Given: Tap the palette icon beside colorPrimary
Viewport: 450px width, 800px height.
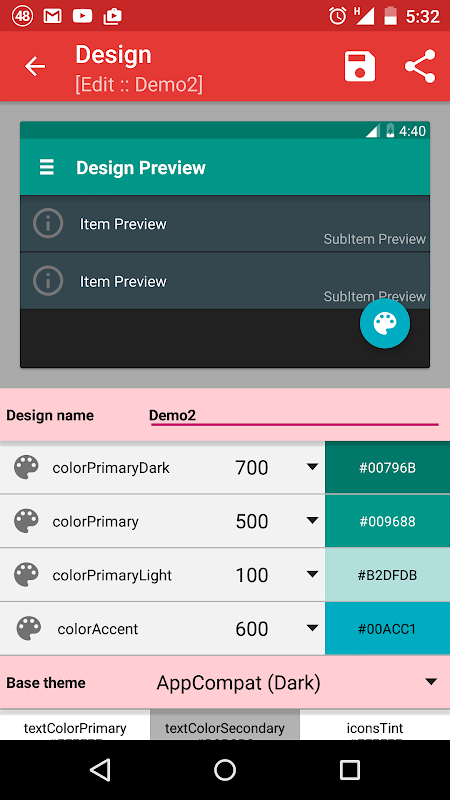Looking at the screenshot, I should (x=26, y=521).
